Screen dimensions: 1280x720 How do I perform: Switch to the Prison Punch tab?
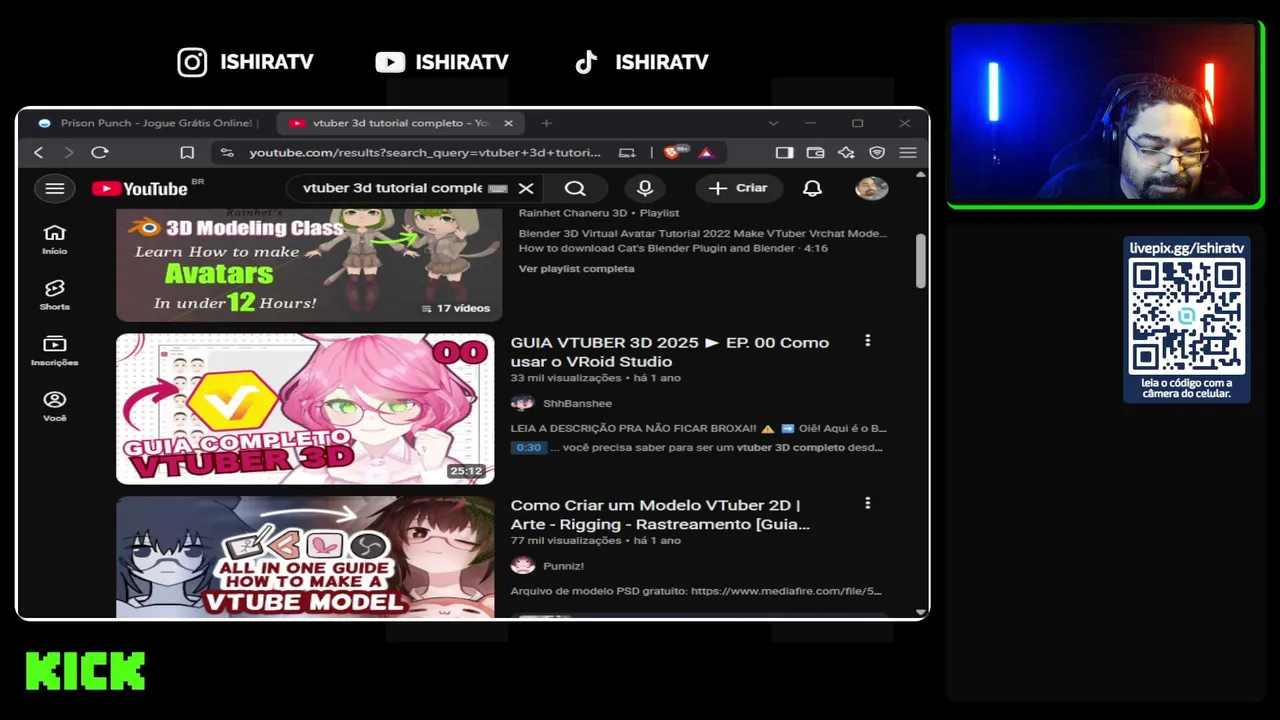point(146,123)
